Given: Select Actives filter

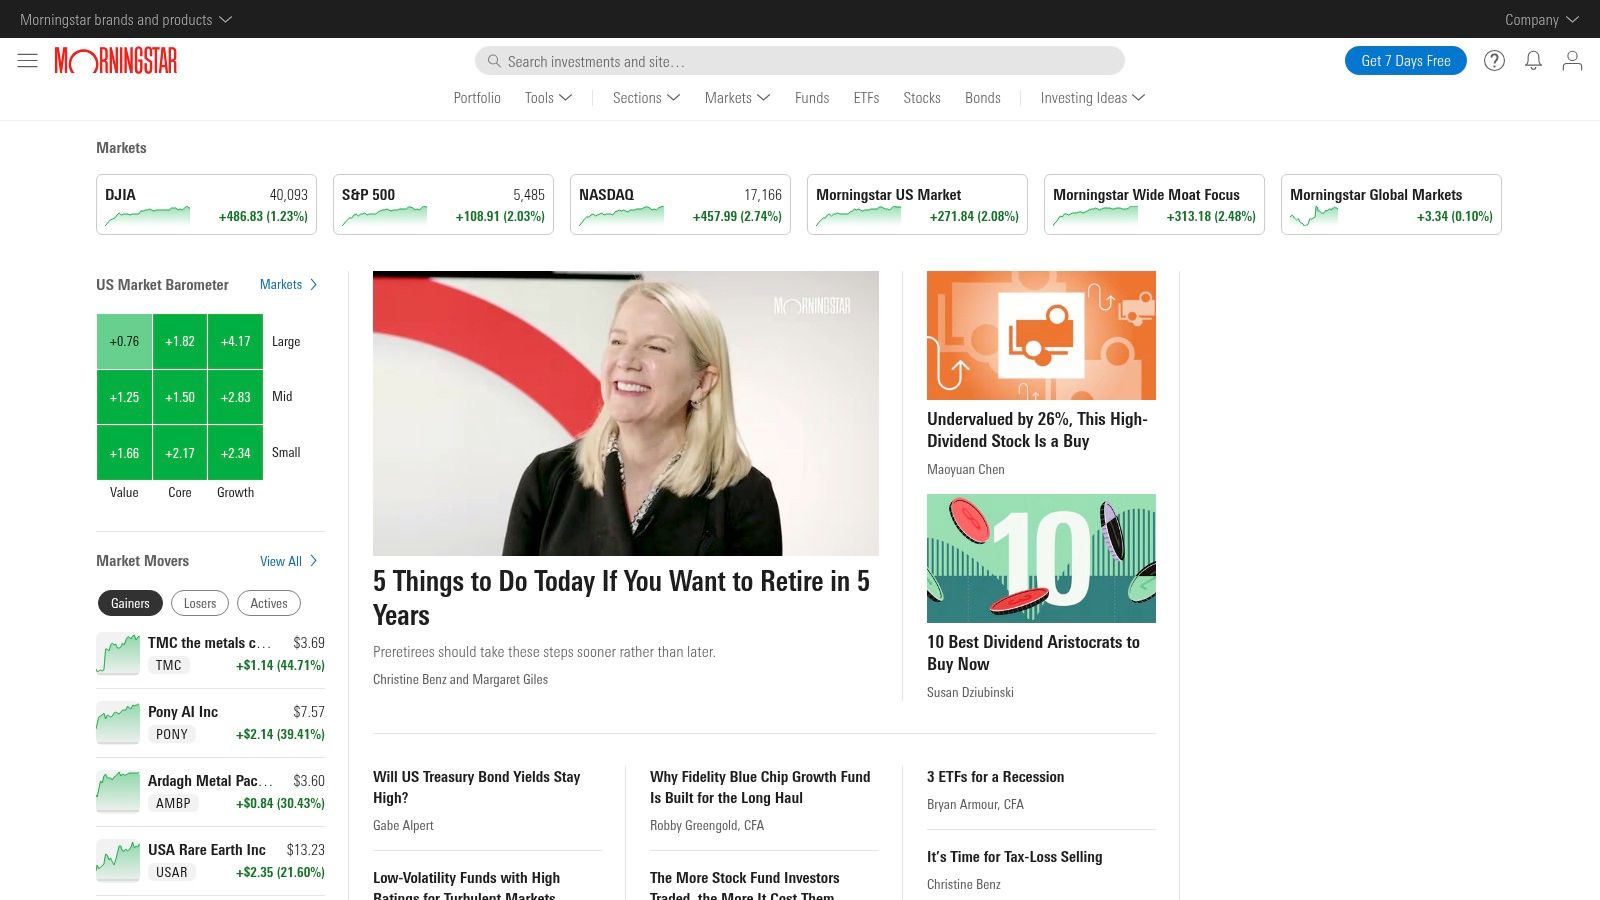Looking at the screenshot, I should click(269, 603).
